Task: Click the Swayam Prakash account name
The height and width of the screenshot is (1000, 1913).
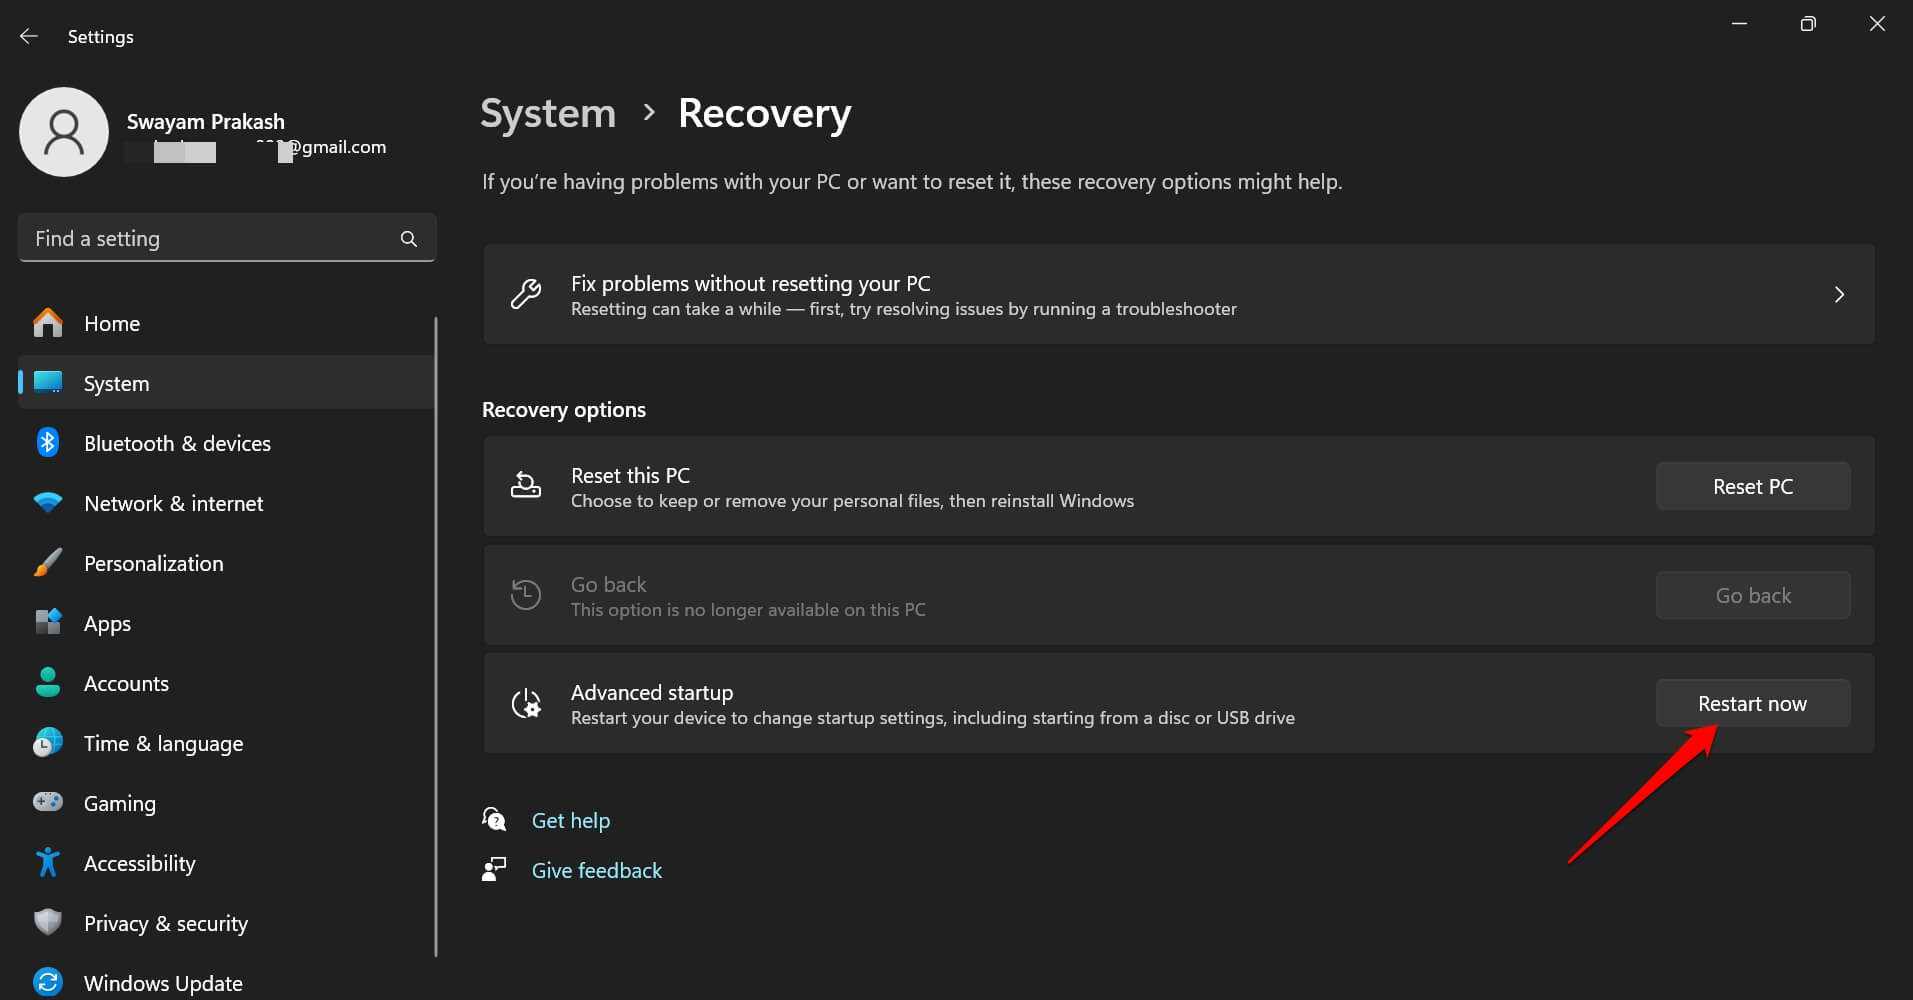Action: (206, 121)
